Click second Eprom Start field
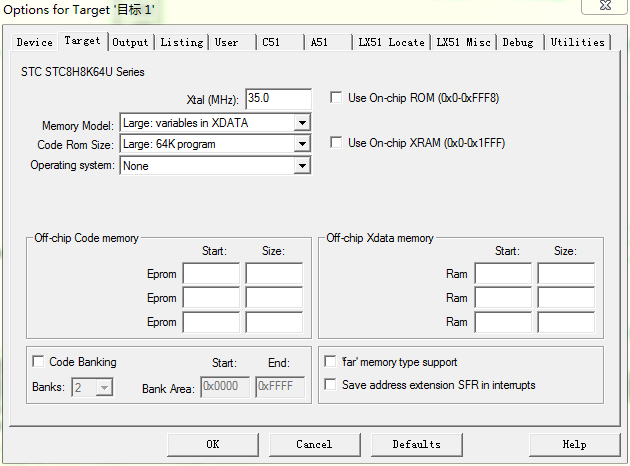 point(211,298)
